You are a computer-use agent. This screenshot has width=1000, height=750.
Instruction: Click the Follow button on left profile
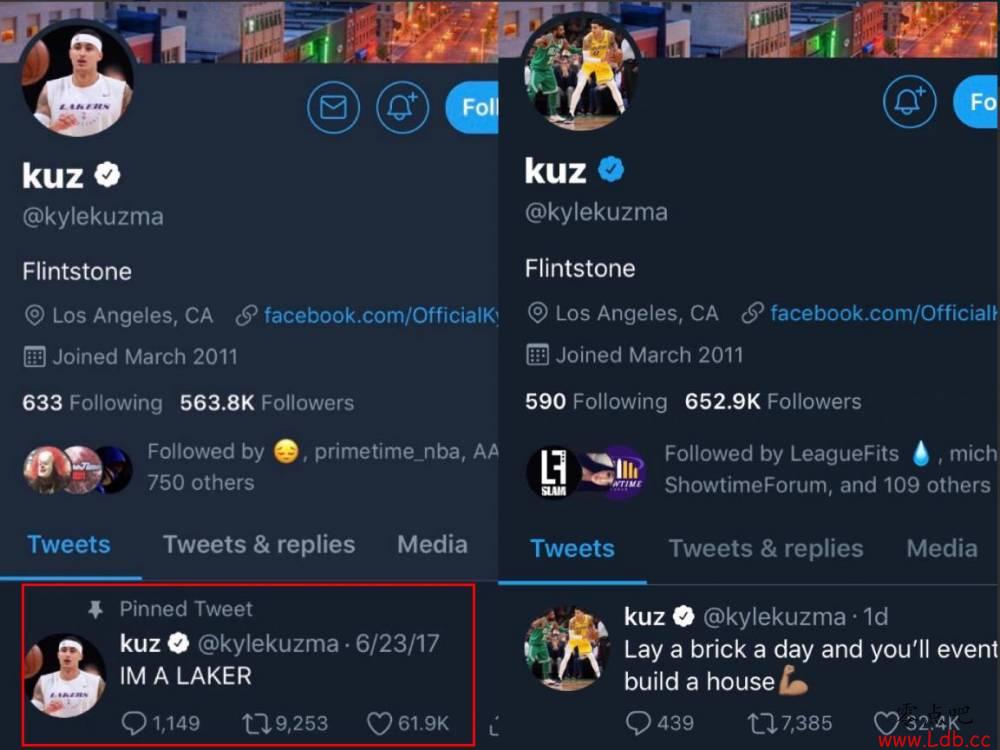click(473, 107)
